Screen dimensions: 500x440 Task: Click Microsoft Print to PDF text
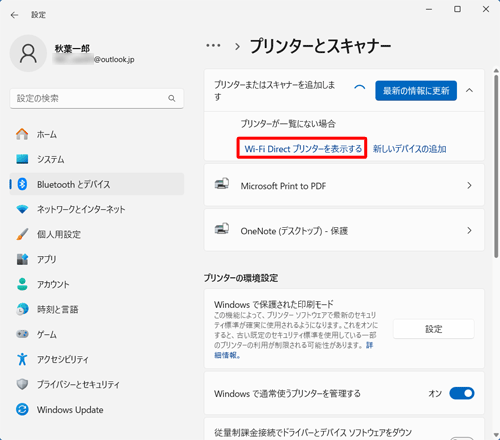click(x=283, y=186)
